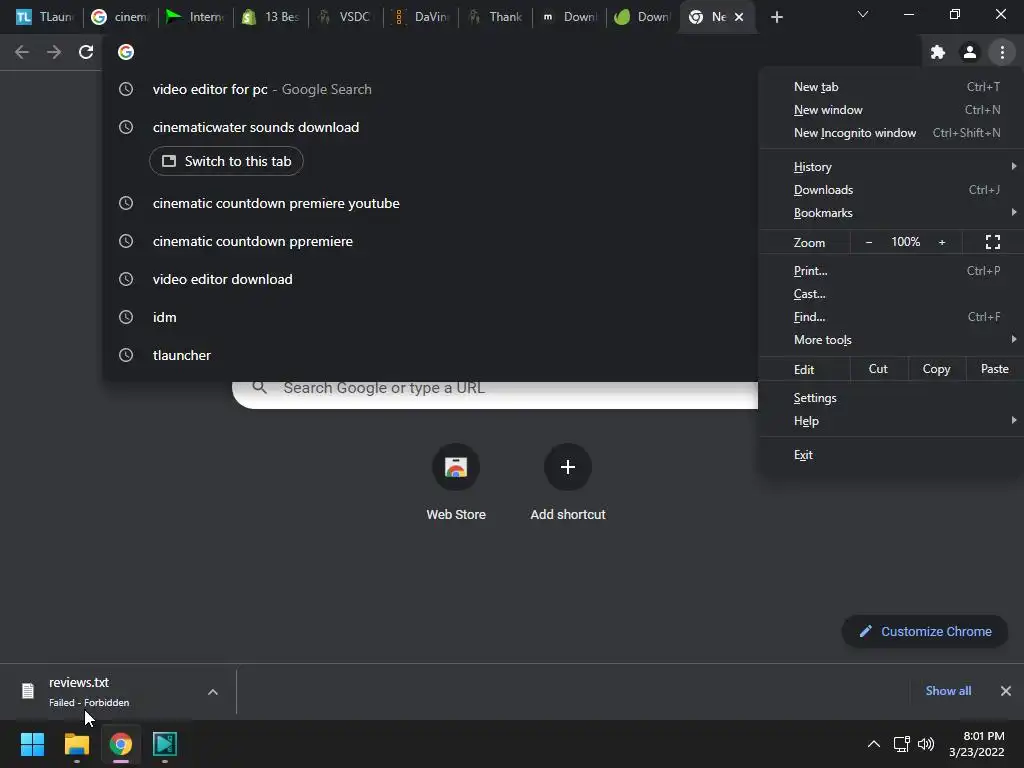Expand the reviews.txt download options chevron
The image size is (1024, 768).
click(x=213, y=692)
